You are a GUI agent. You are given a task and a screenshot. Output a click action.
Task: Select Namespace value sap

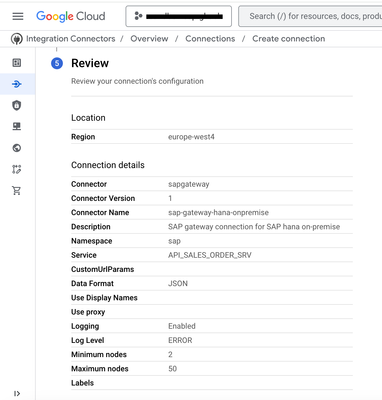point(174,241)
